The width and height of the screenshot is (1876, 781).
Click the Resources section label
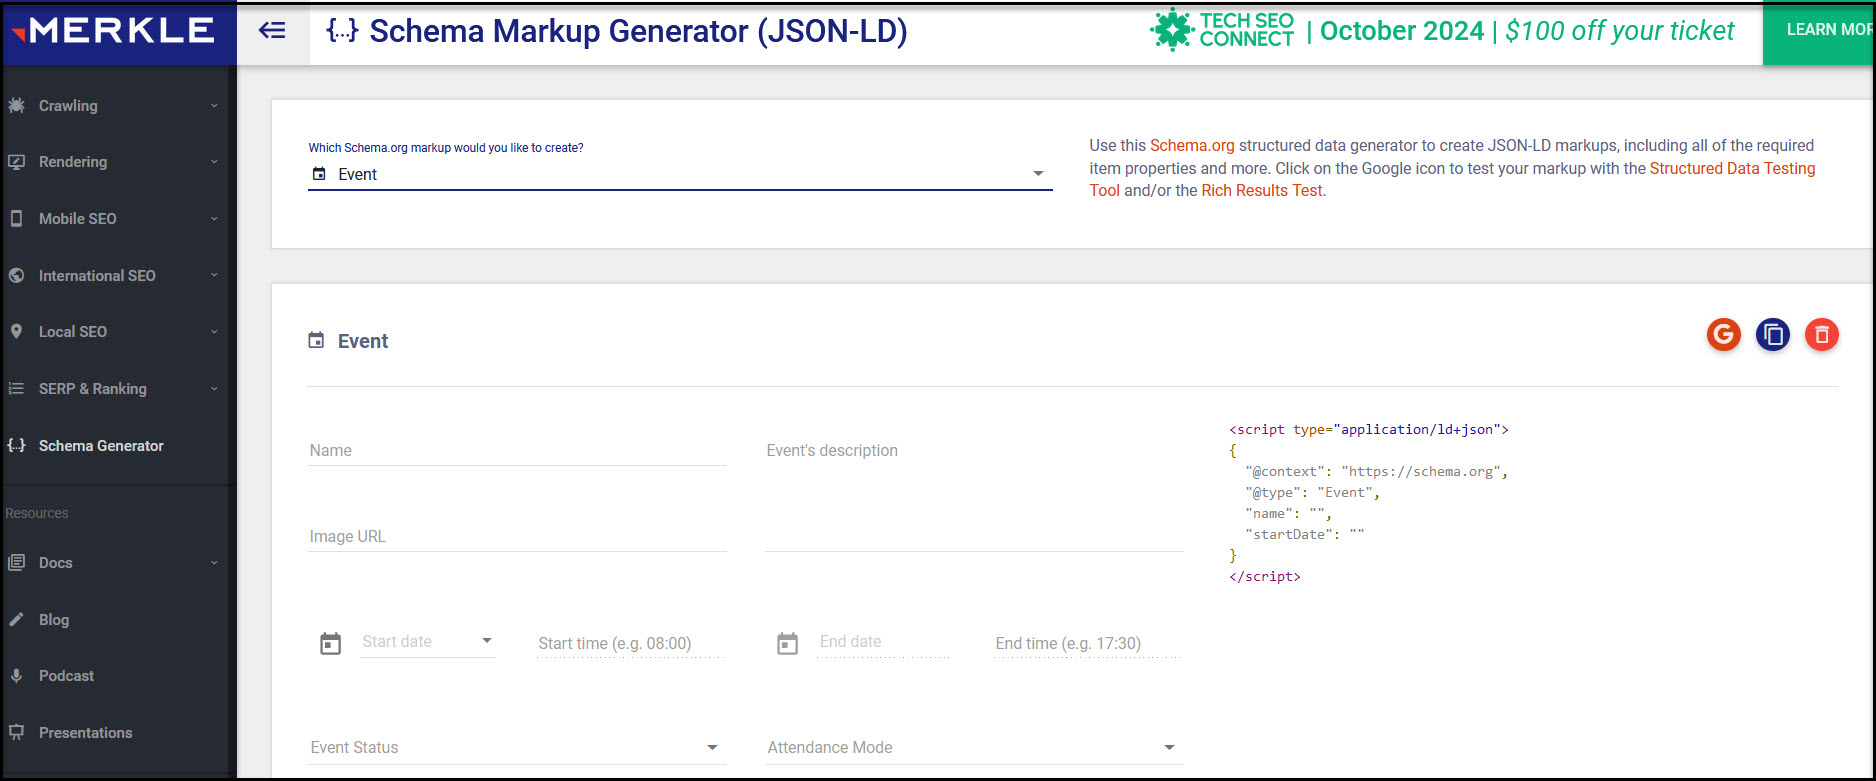pos(37,513)
